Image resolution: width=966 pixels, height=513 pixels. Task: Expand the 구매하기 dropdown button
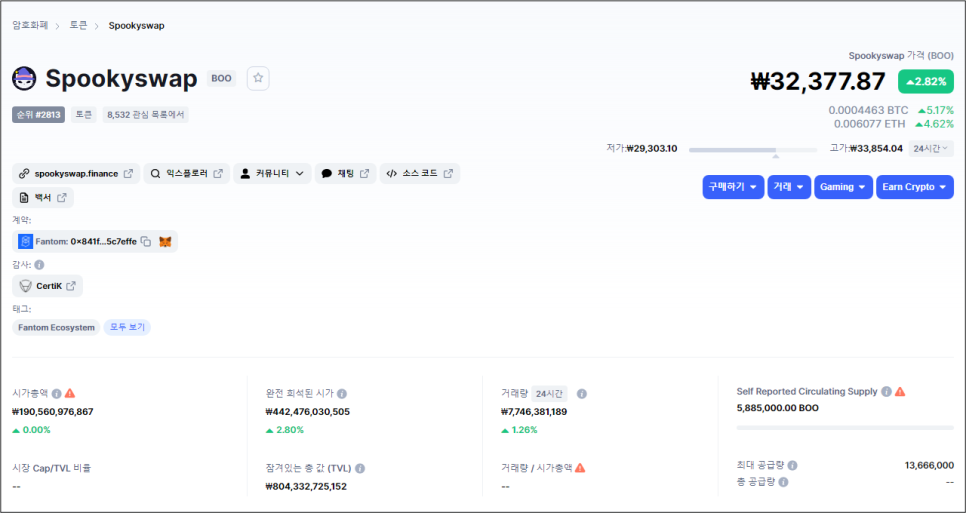(733, 187)
